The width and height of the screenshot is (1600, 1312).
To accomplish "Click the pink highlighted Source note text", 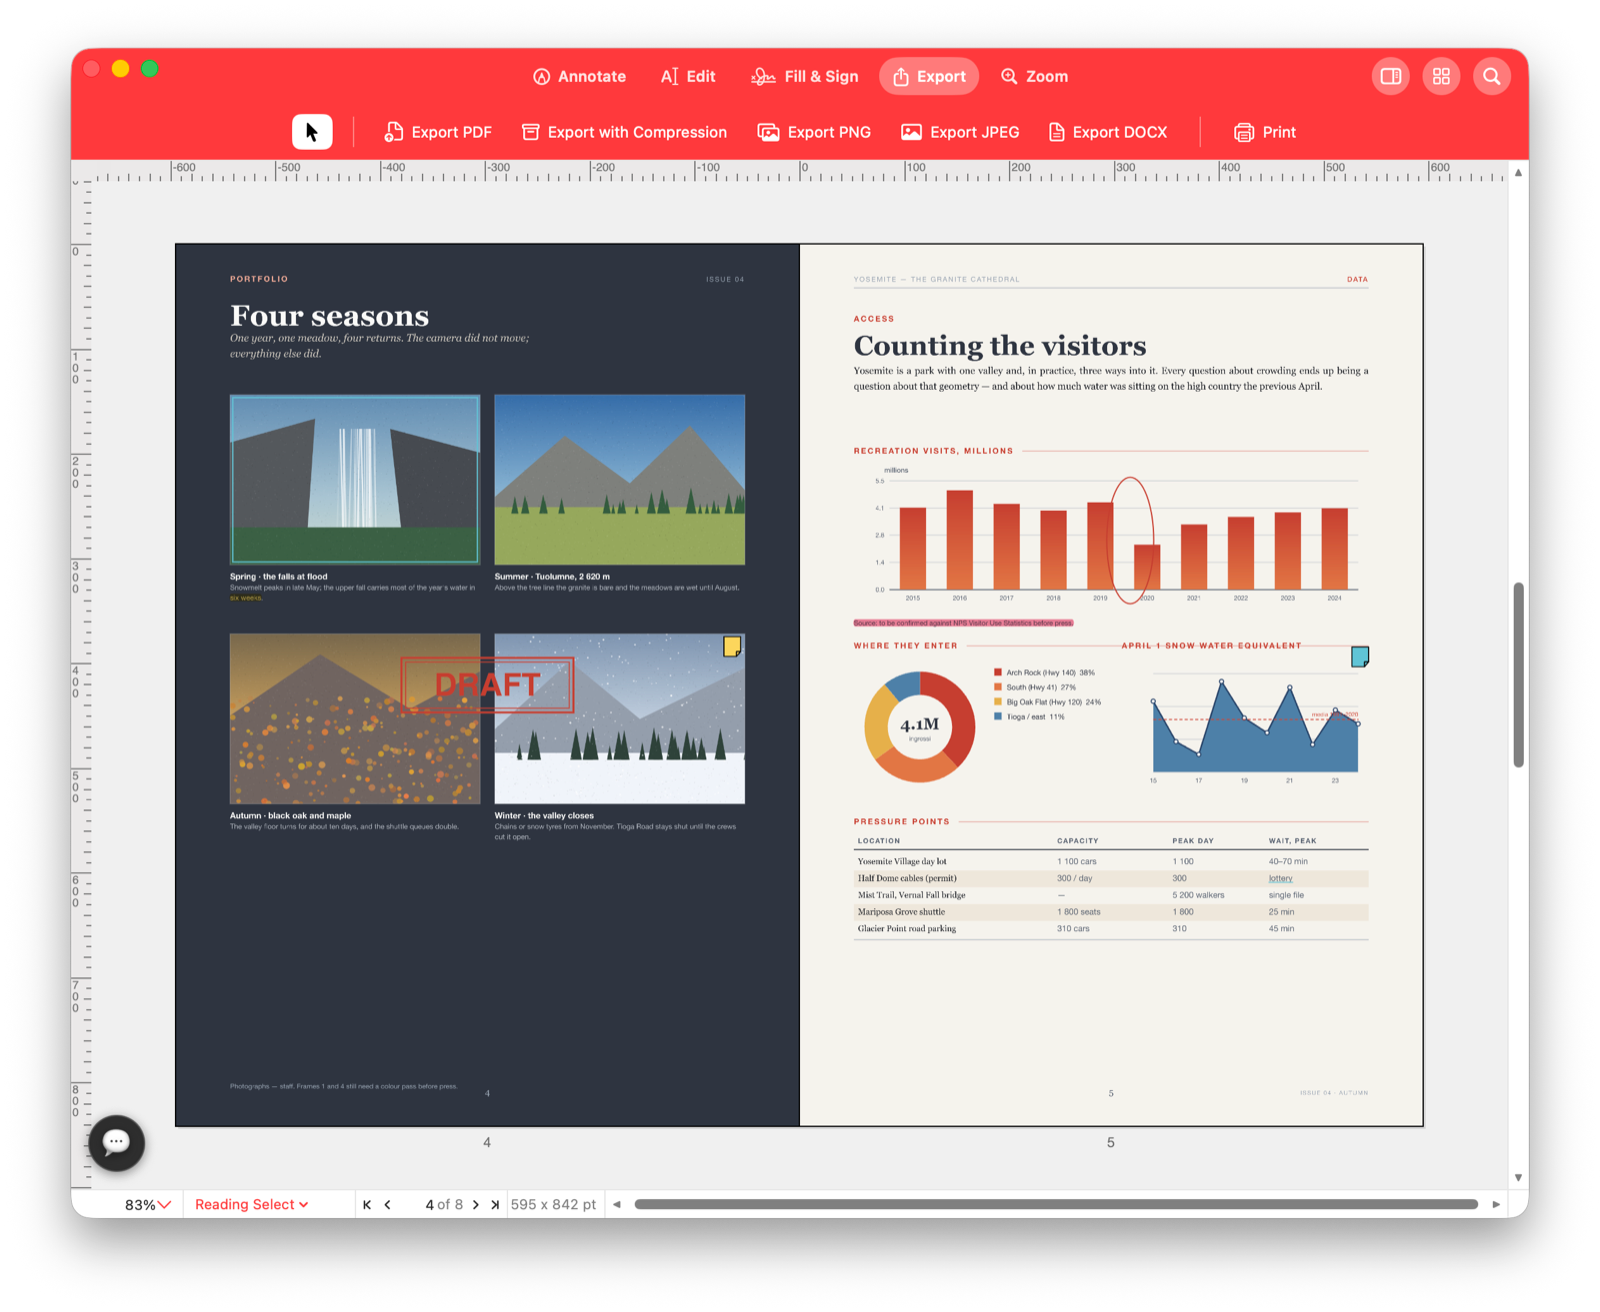I will coord(963,623).
